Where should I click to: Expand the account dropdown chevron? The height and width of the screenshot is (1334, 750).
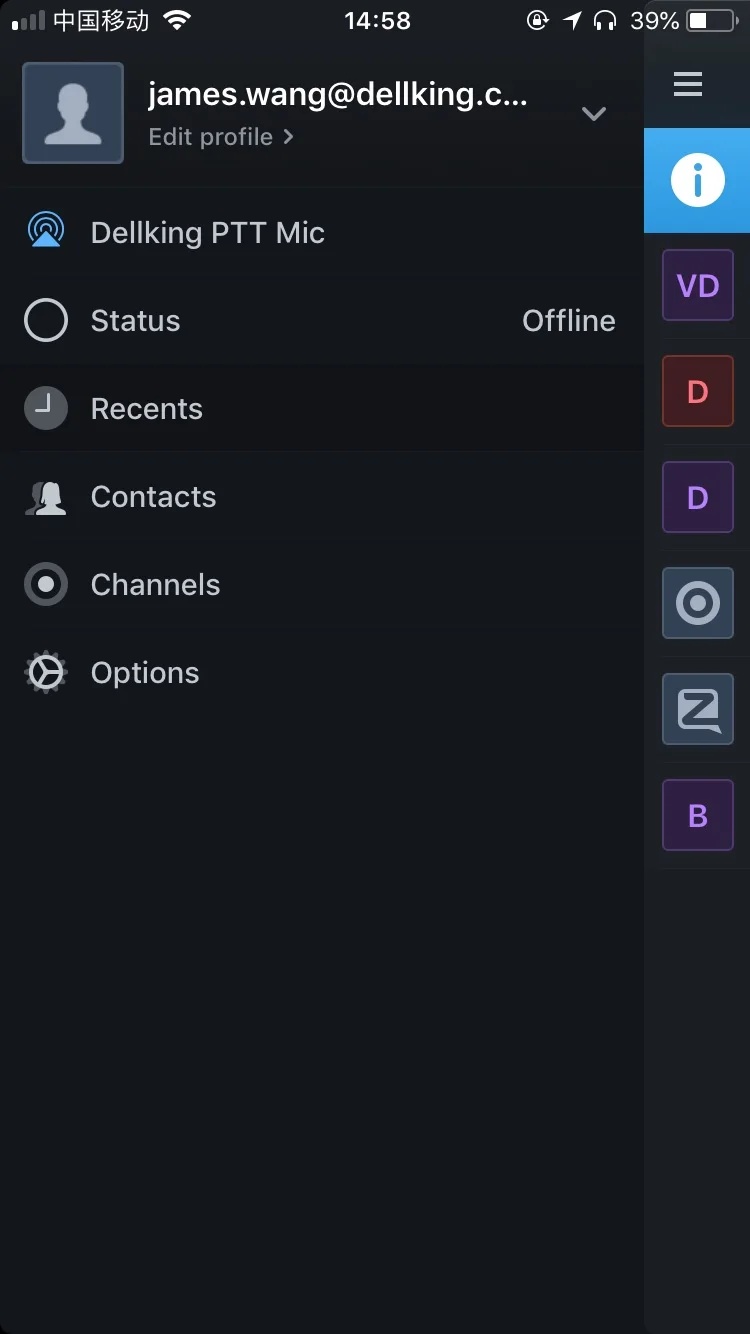point(594,114)
